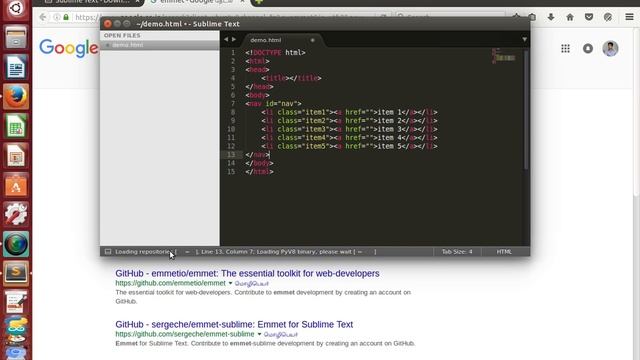Click the title tag code line
The image size is (640, 360).
(291, 78)
